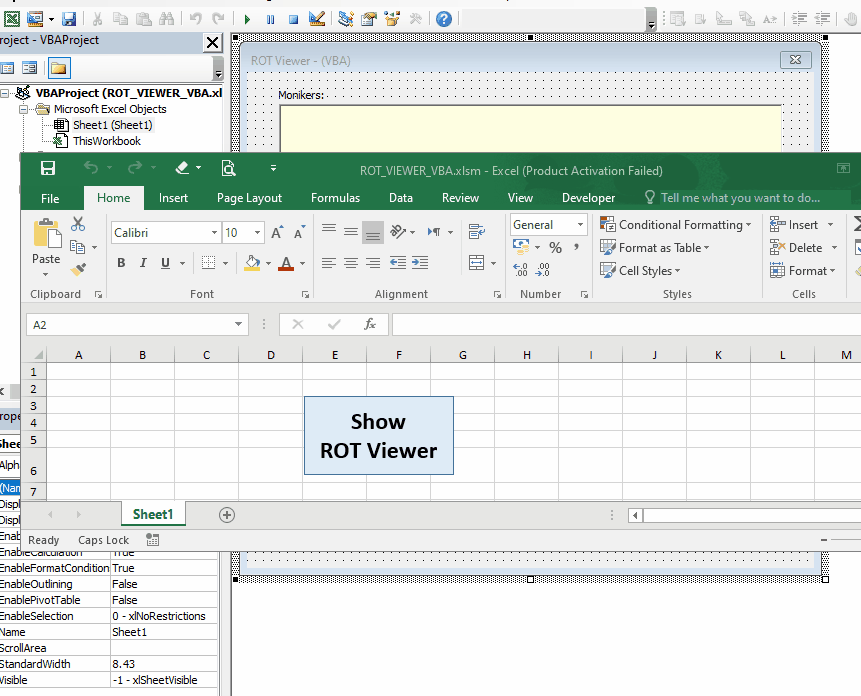The width and height of the screenshot is (861, 696).
Task: Toggle Bold formatting in Font group
Action: tap(121, 263)
